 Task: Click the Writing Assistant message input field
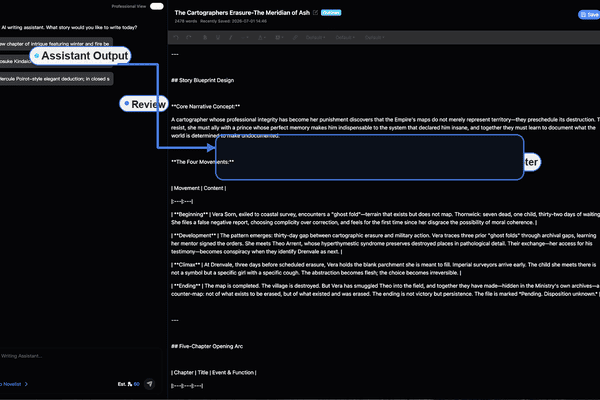pyautogui.click(x=80, y=356)
